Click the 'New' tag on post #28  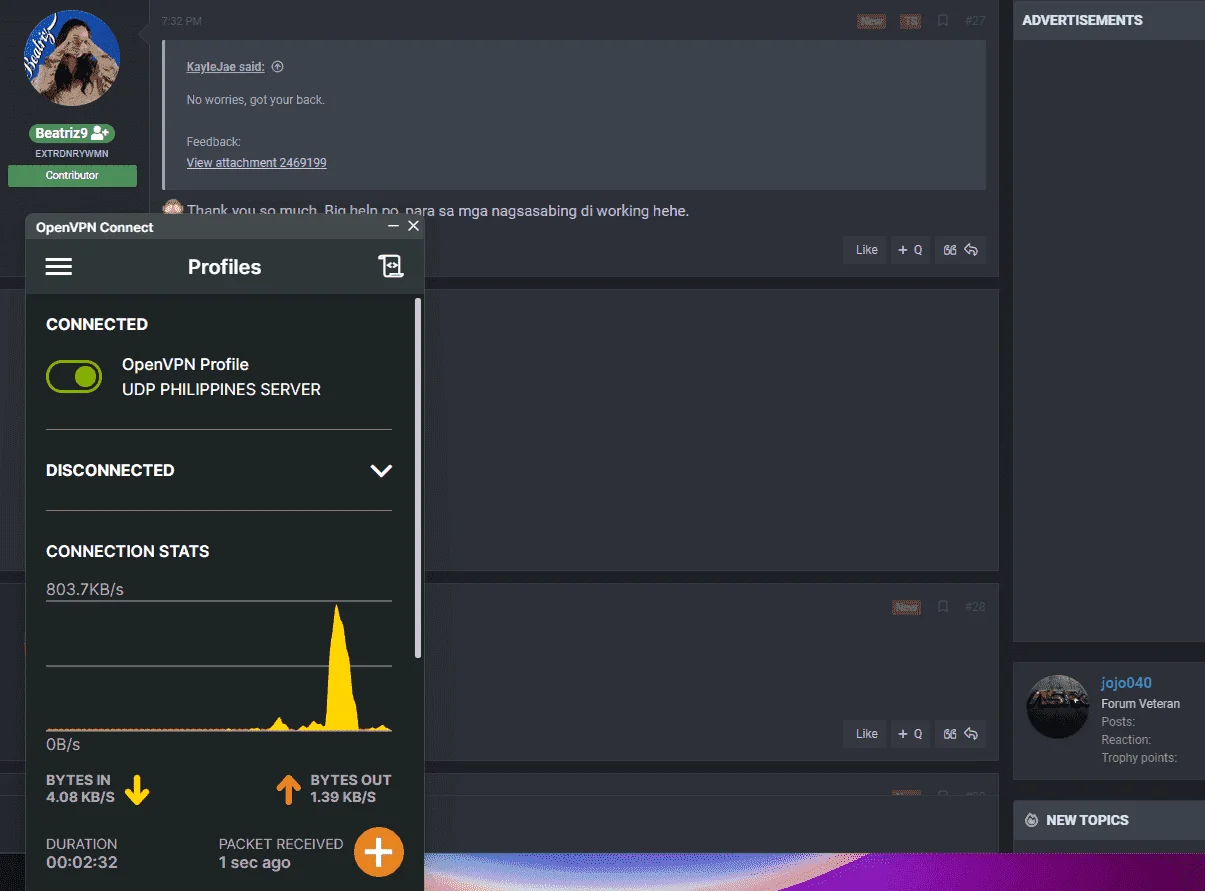point(906,607)
